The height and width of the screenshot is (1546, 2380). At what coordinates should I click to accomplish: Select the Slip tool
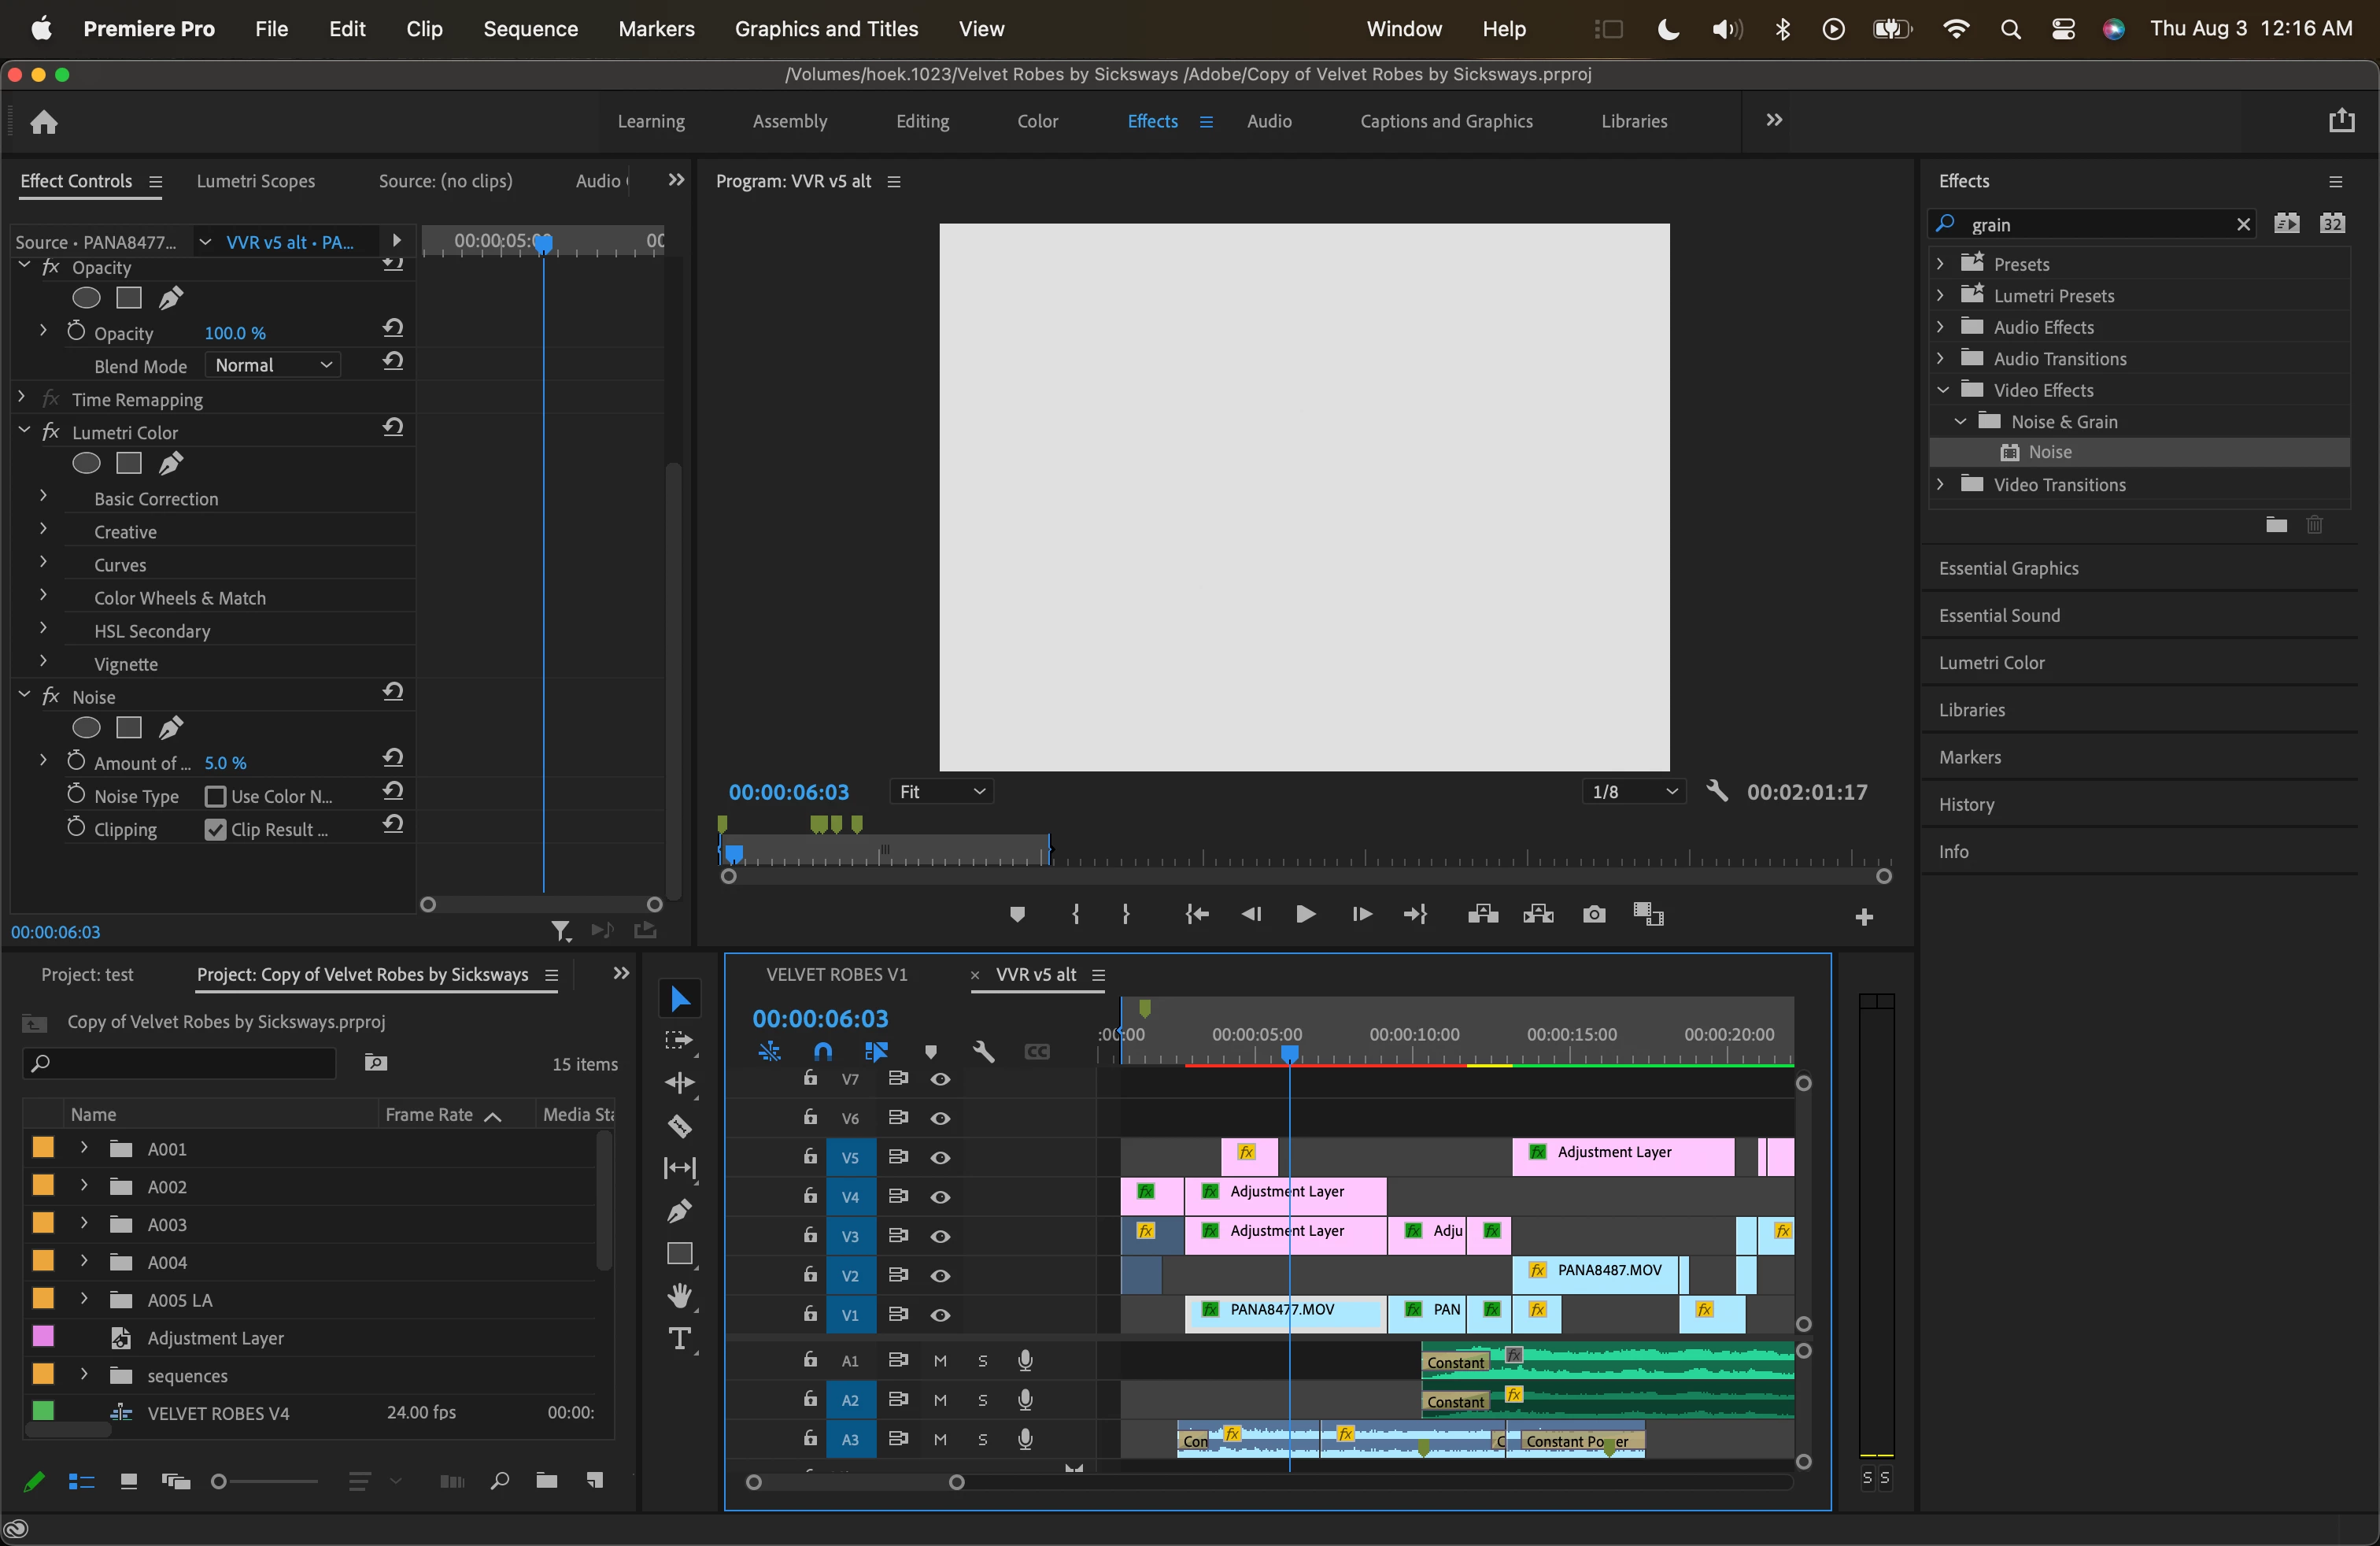click(x=680, y=1168)
